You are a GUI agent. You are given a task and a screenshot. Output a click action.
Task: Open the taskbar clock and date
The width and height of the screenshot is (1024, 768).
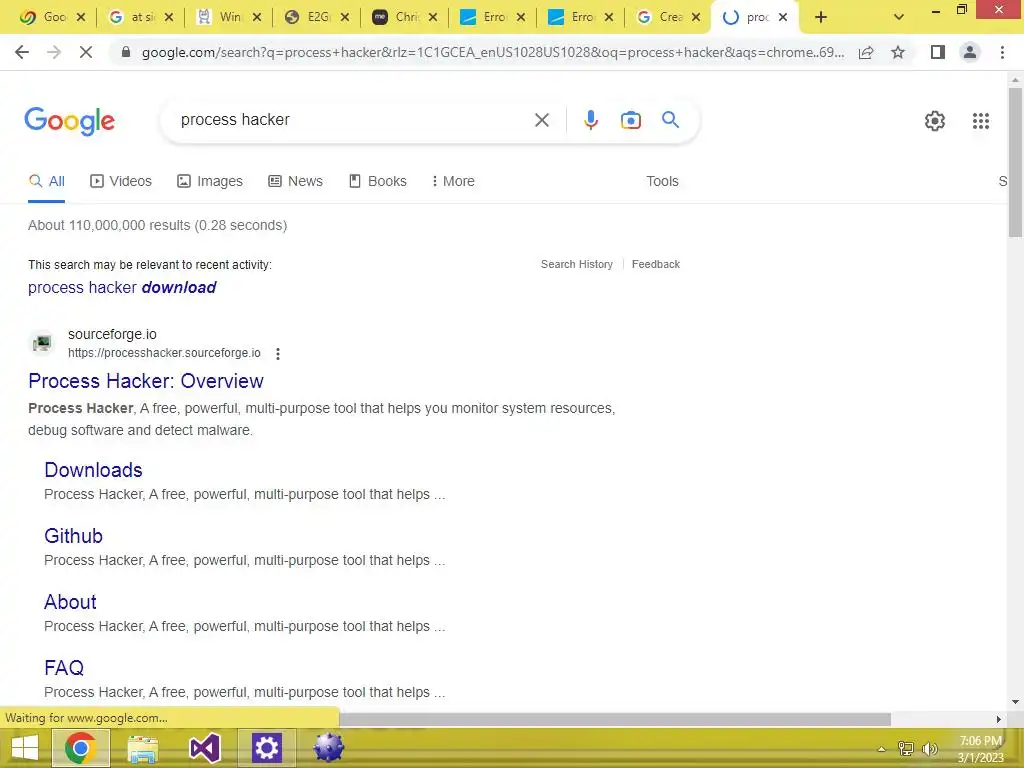click(980, 749)
